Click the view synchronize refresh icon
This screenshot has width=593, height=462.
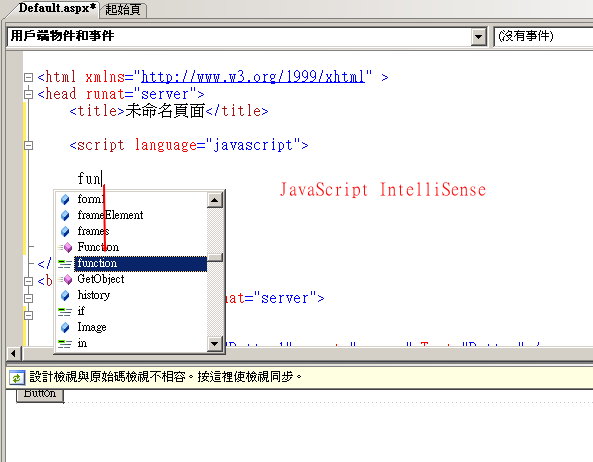(x=17, y=377)
